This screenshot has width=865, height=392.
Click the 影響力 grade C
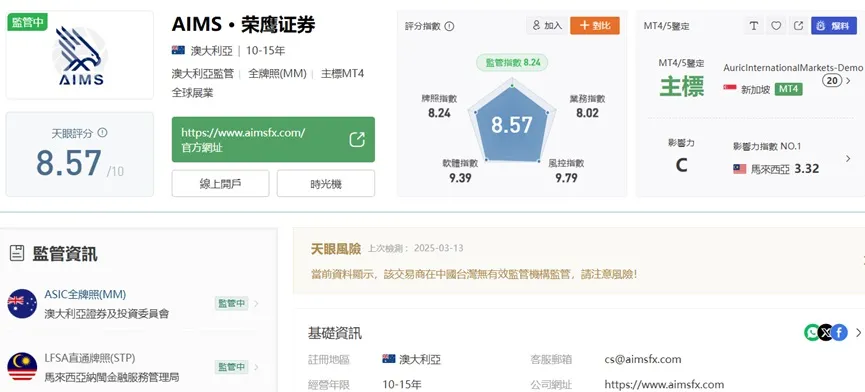[681, 165]
